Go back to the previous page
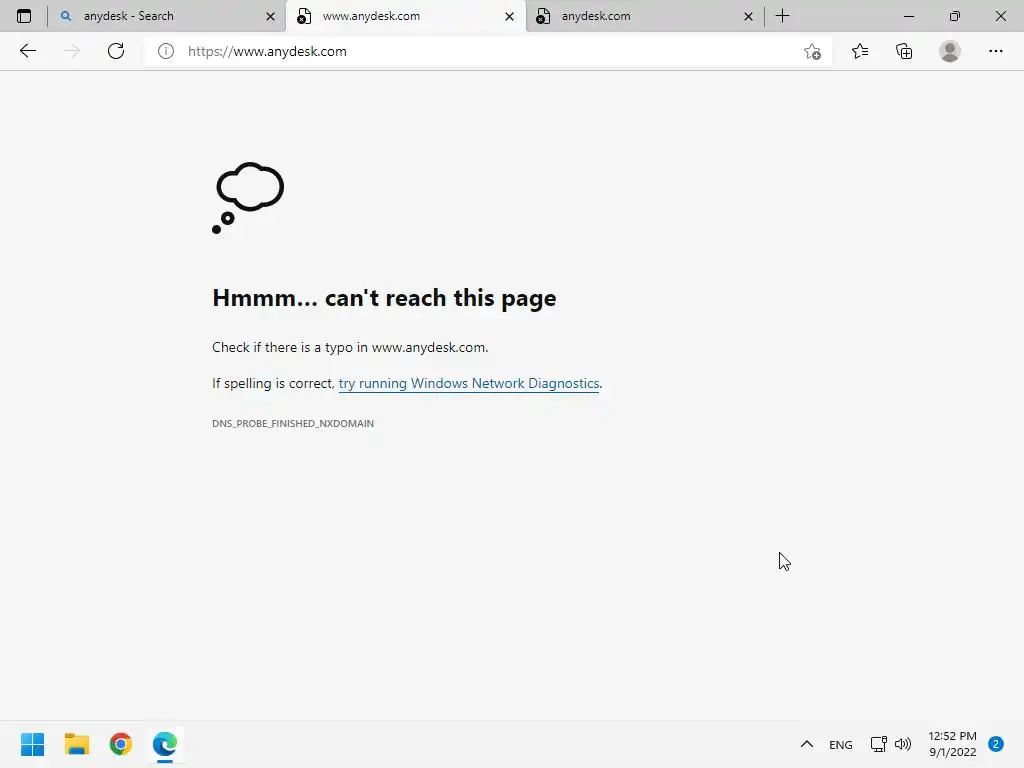Screen dimensions: 1024x768 click(x=27, y=51)
